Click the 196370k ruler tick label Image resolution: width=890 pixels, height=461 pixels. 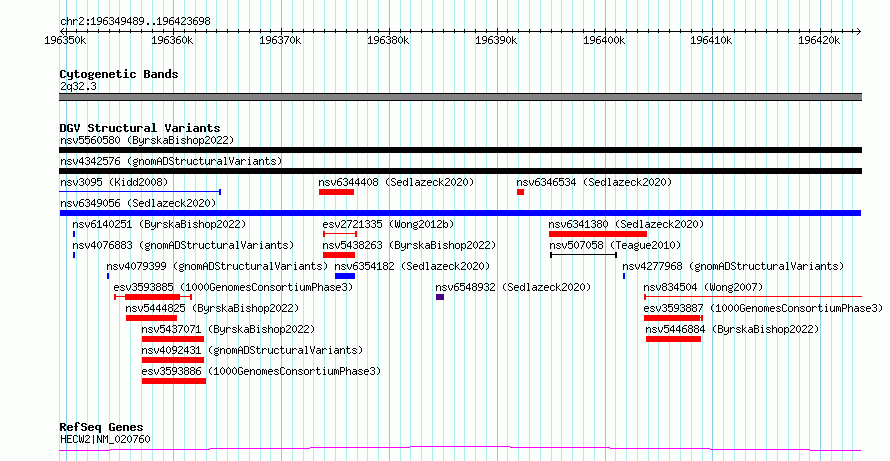click(281, 40)
